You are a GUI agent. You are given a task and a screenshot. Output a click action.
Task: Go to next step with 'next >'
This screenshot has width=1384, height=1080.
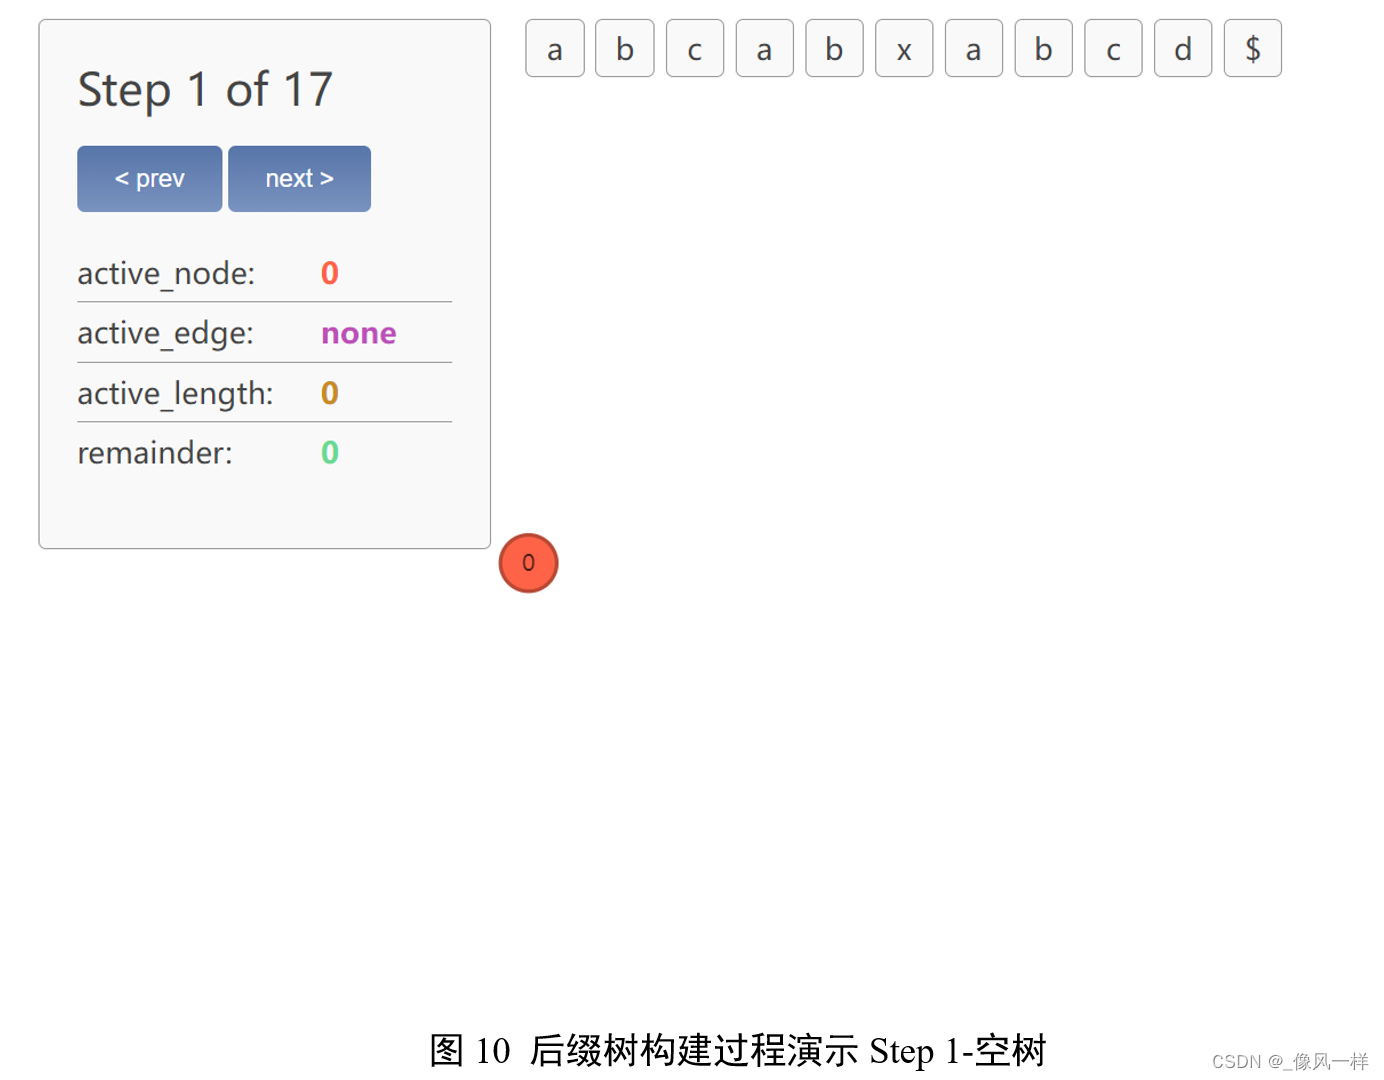click(x=299, y=179)
